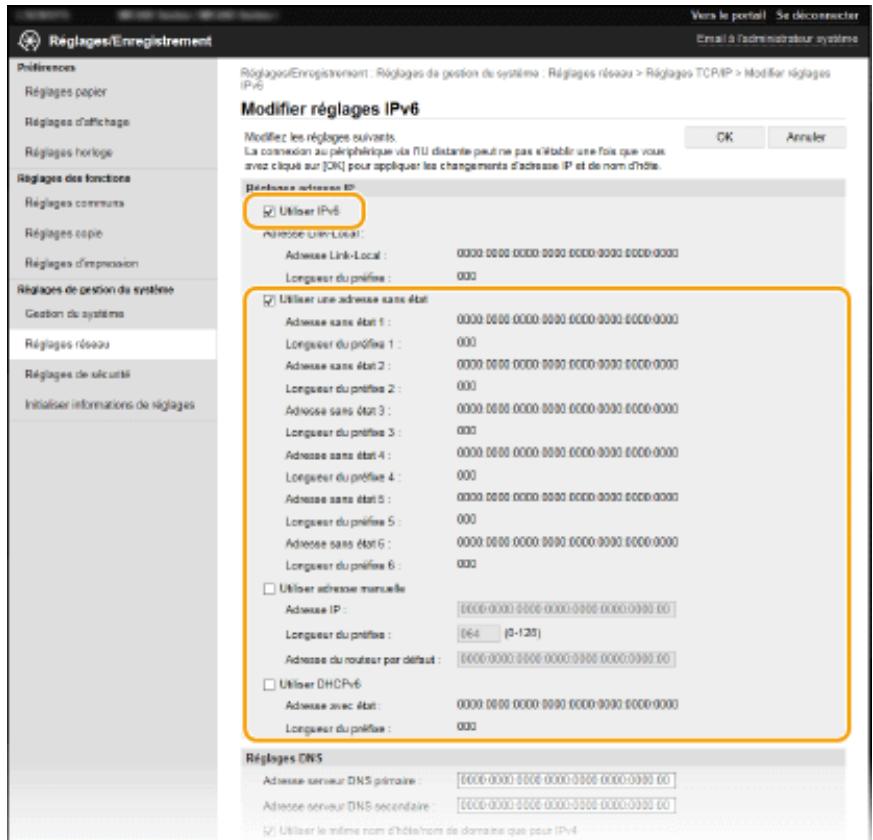This screenshot has width=873, height=840.
Task: Open Réglages d'impression menu item
Action: pos(81,263)
